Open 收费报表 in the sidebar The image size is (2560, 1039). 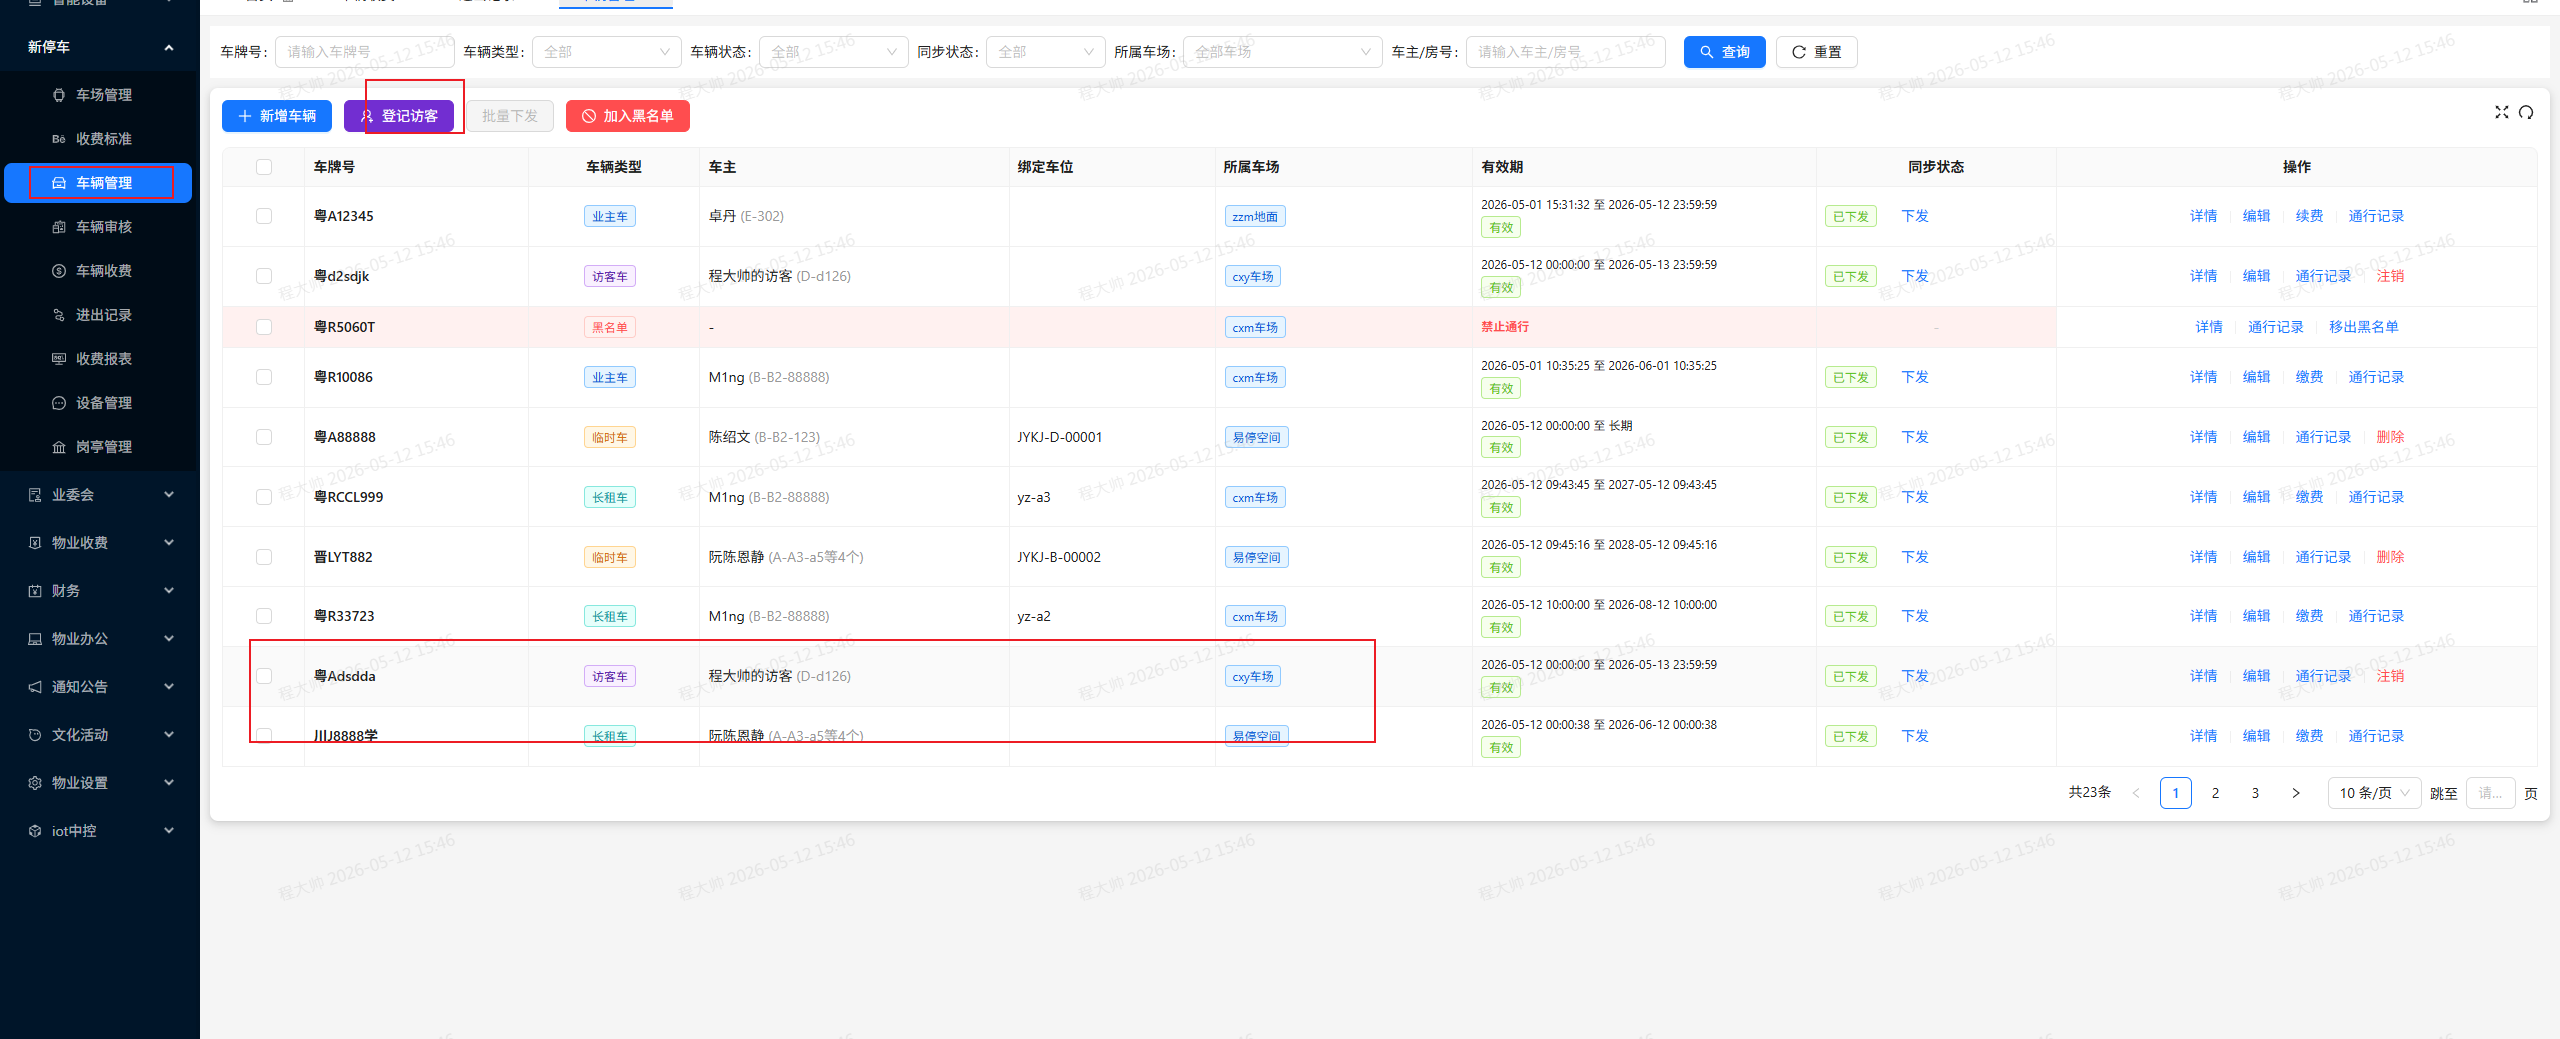(x=100, y=359)
